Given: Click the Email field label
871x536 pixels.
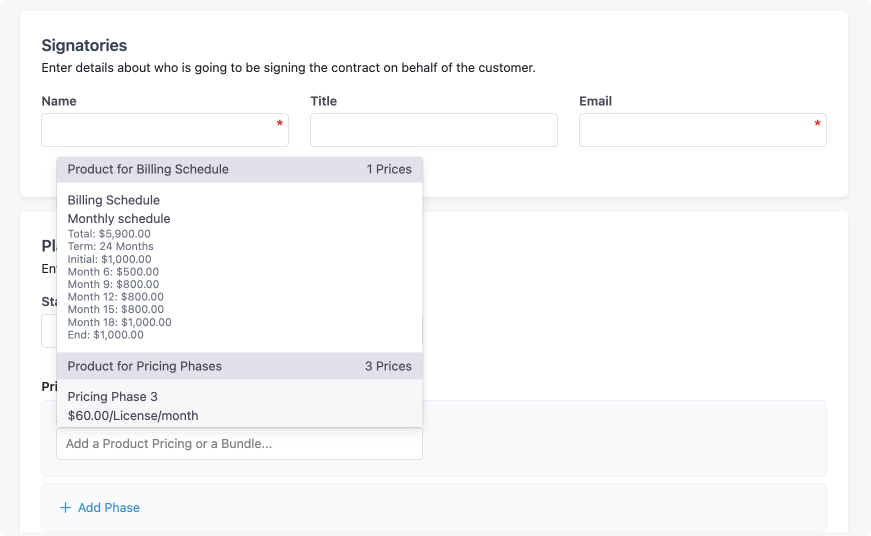Looking at the screenshot, I should click(x=595, y=101).
